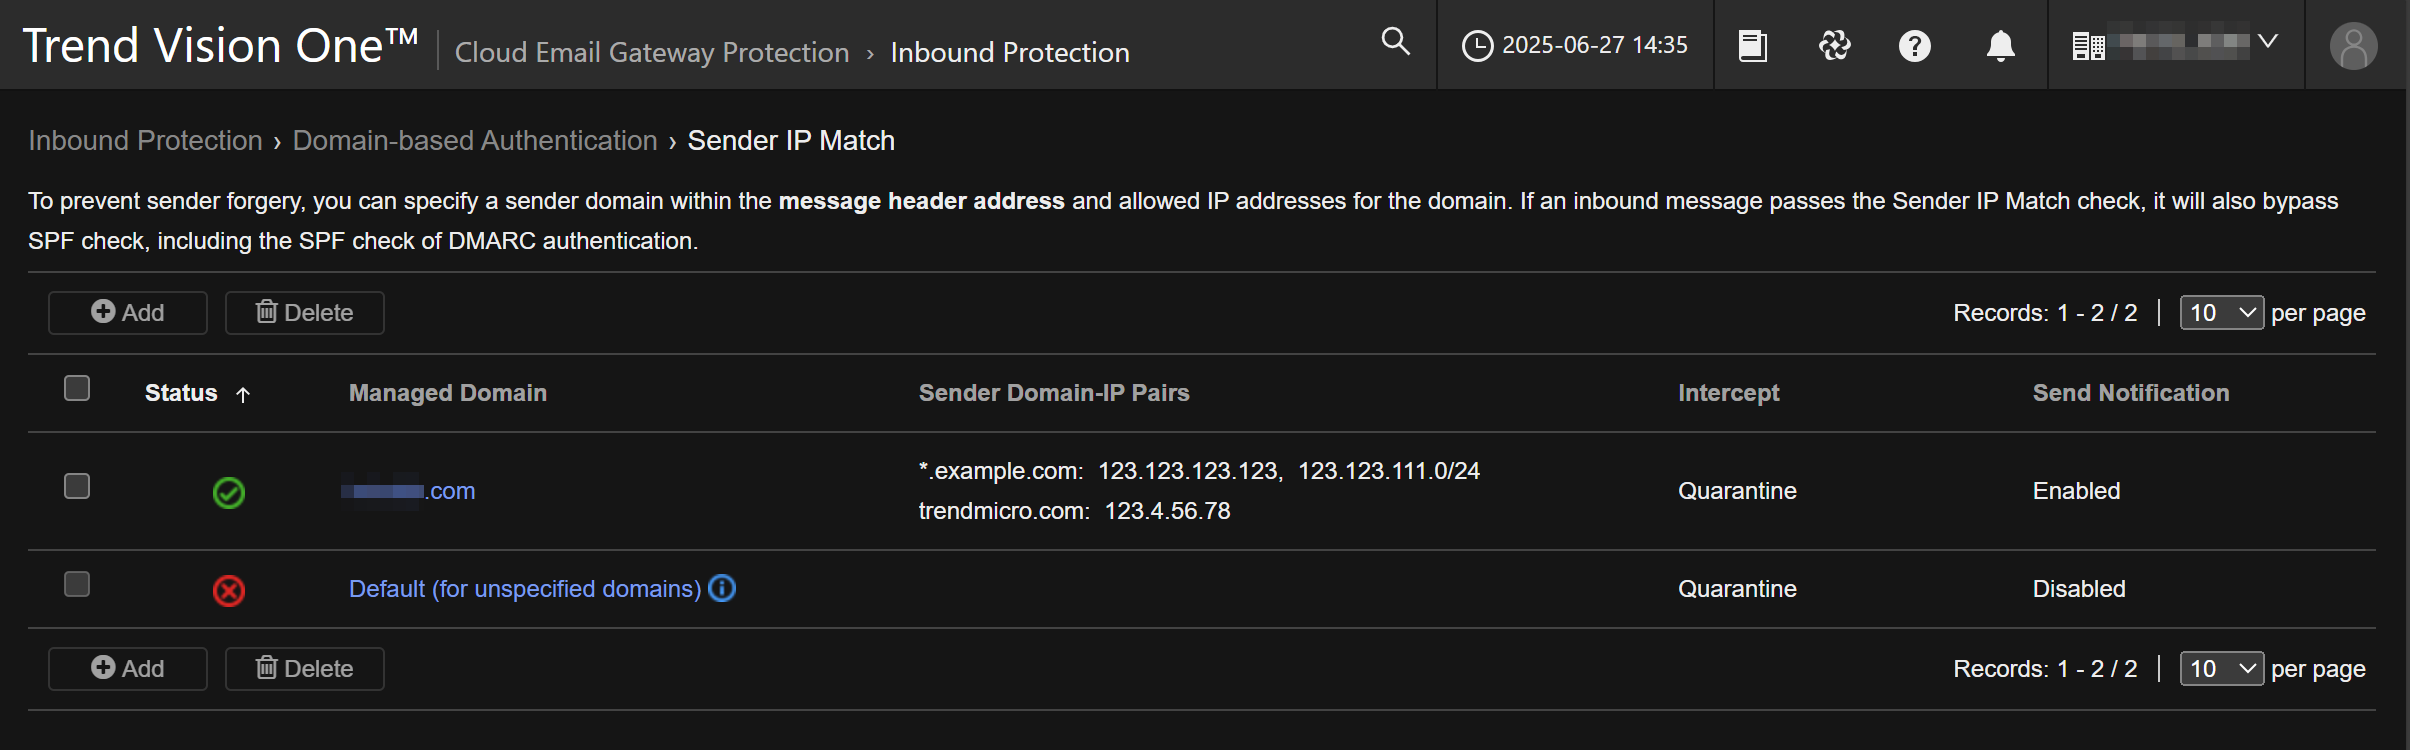Toggle the select-all header checkbox
Viewport: 2410px width, 750px height.
[x=77, y=388]
